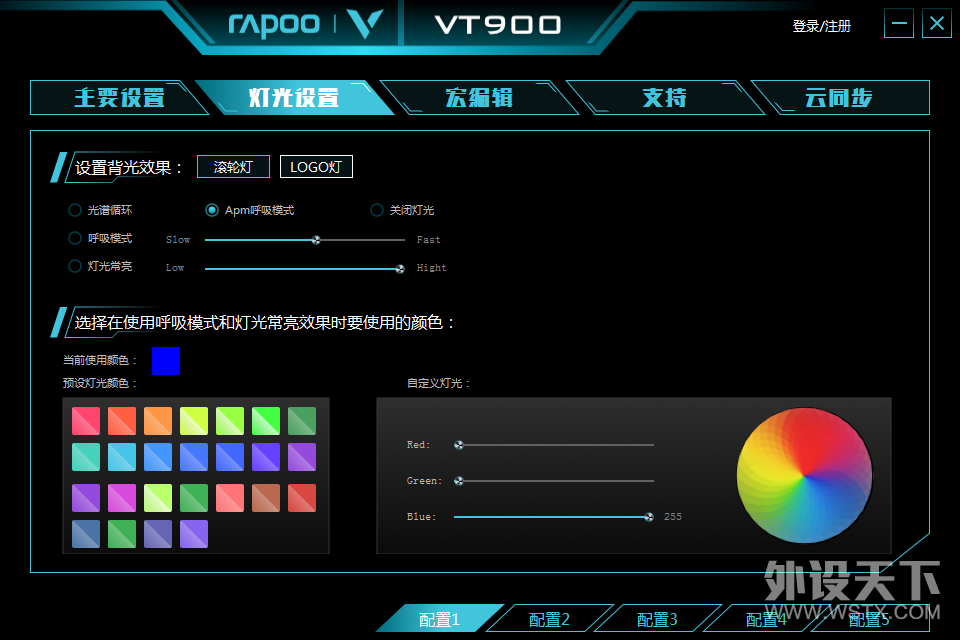Select the 滚轮灯 button
The height and width of the screenshot is (640, 960).
233,167
